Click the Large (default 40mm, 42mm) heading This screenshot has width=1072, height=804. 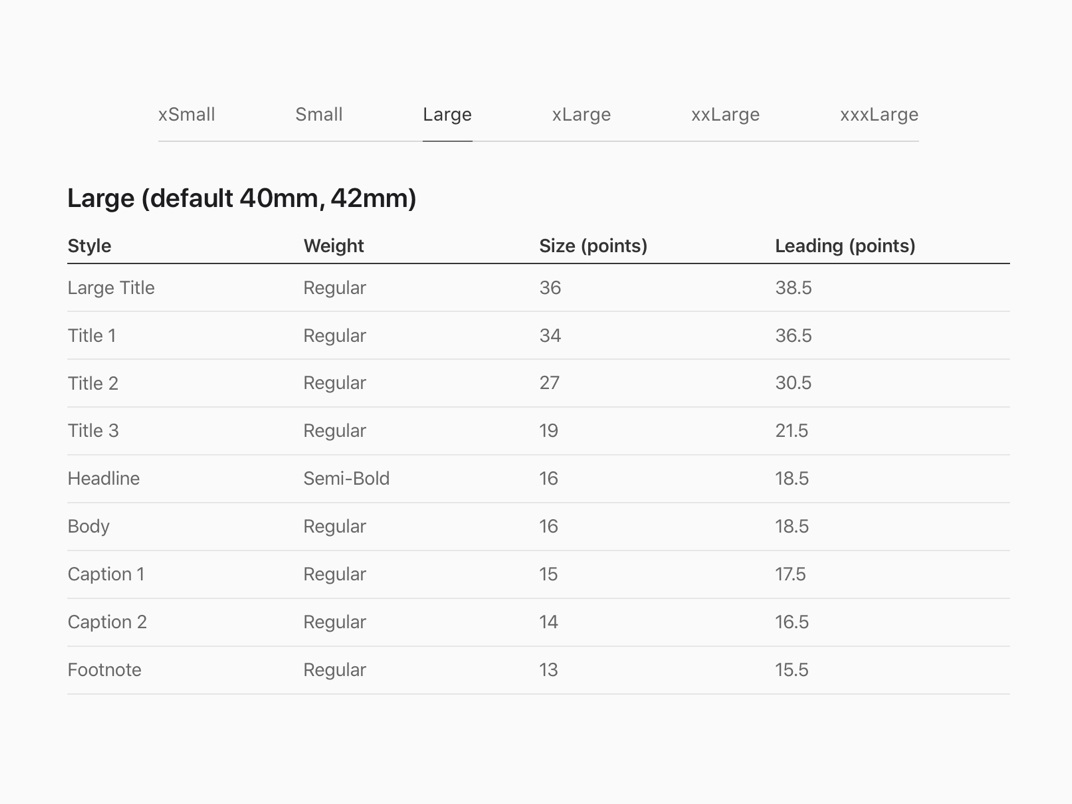point(242,198)
